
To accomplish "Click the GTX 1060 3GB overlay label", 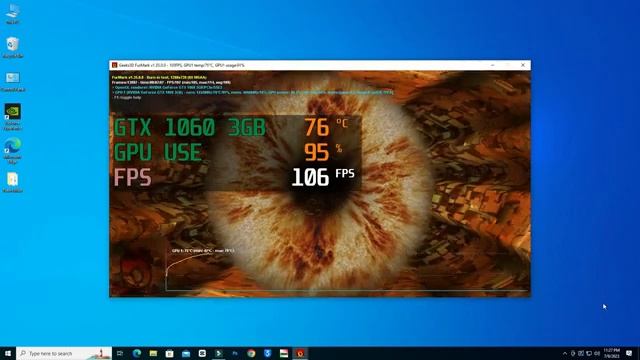I will click(x=190, y=127).
